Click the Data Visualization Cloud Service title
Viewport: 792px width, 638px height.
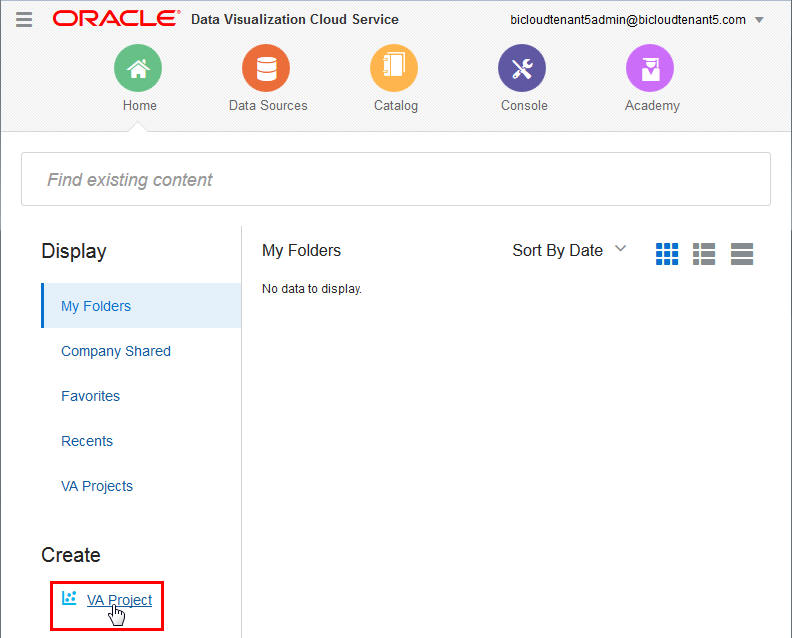[x=295, y=19]
